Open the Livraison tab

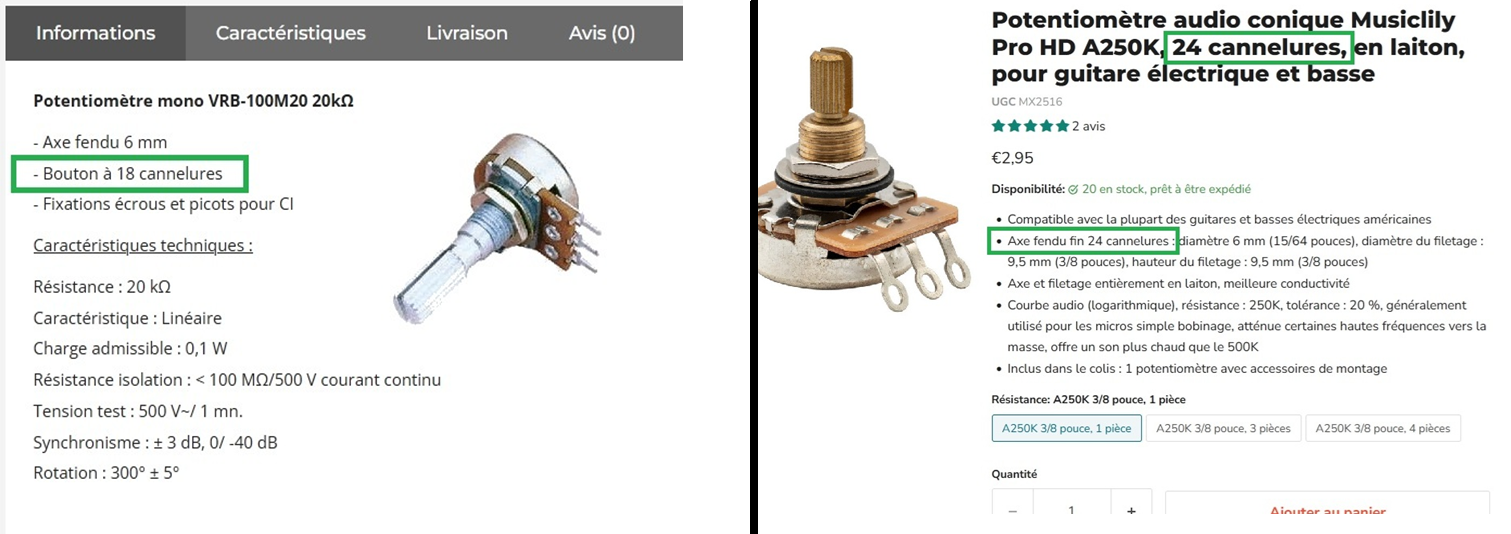coord(466,33)
